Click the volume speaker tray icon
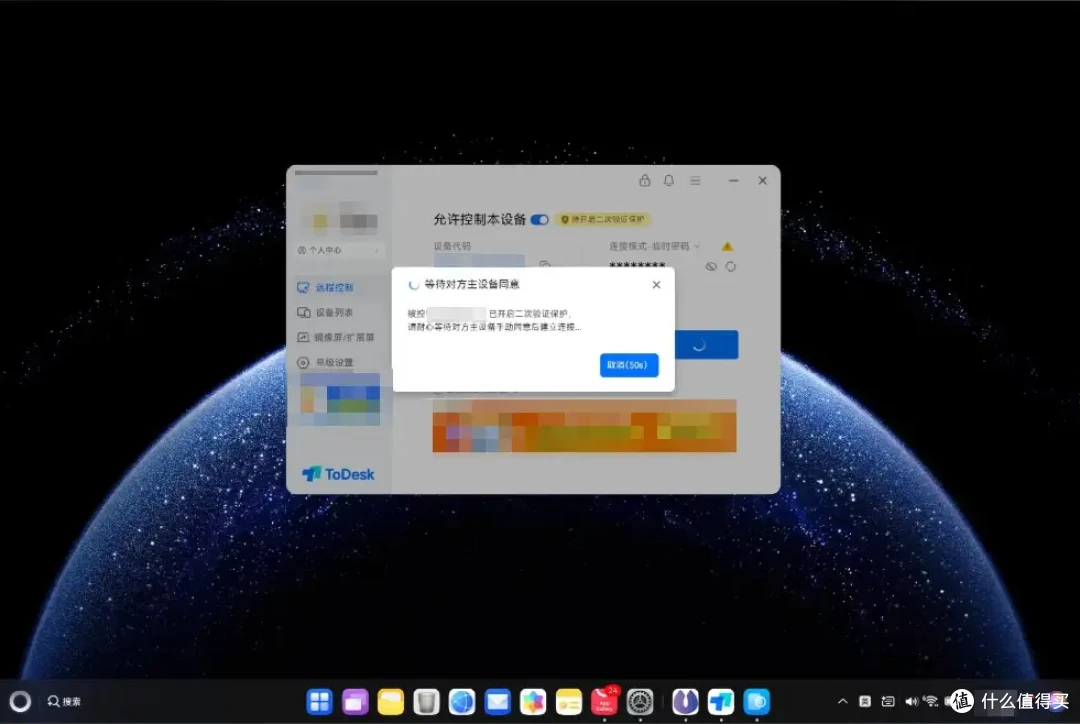This screenshot has width=1080, height=724. click(911, 701)
